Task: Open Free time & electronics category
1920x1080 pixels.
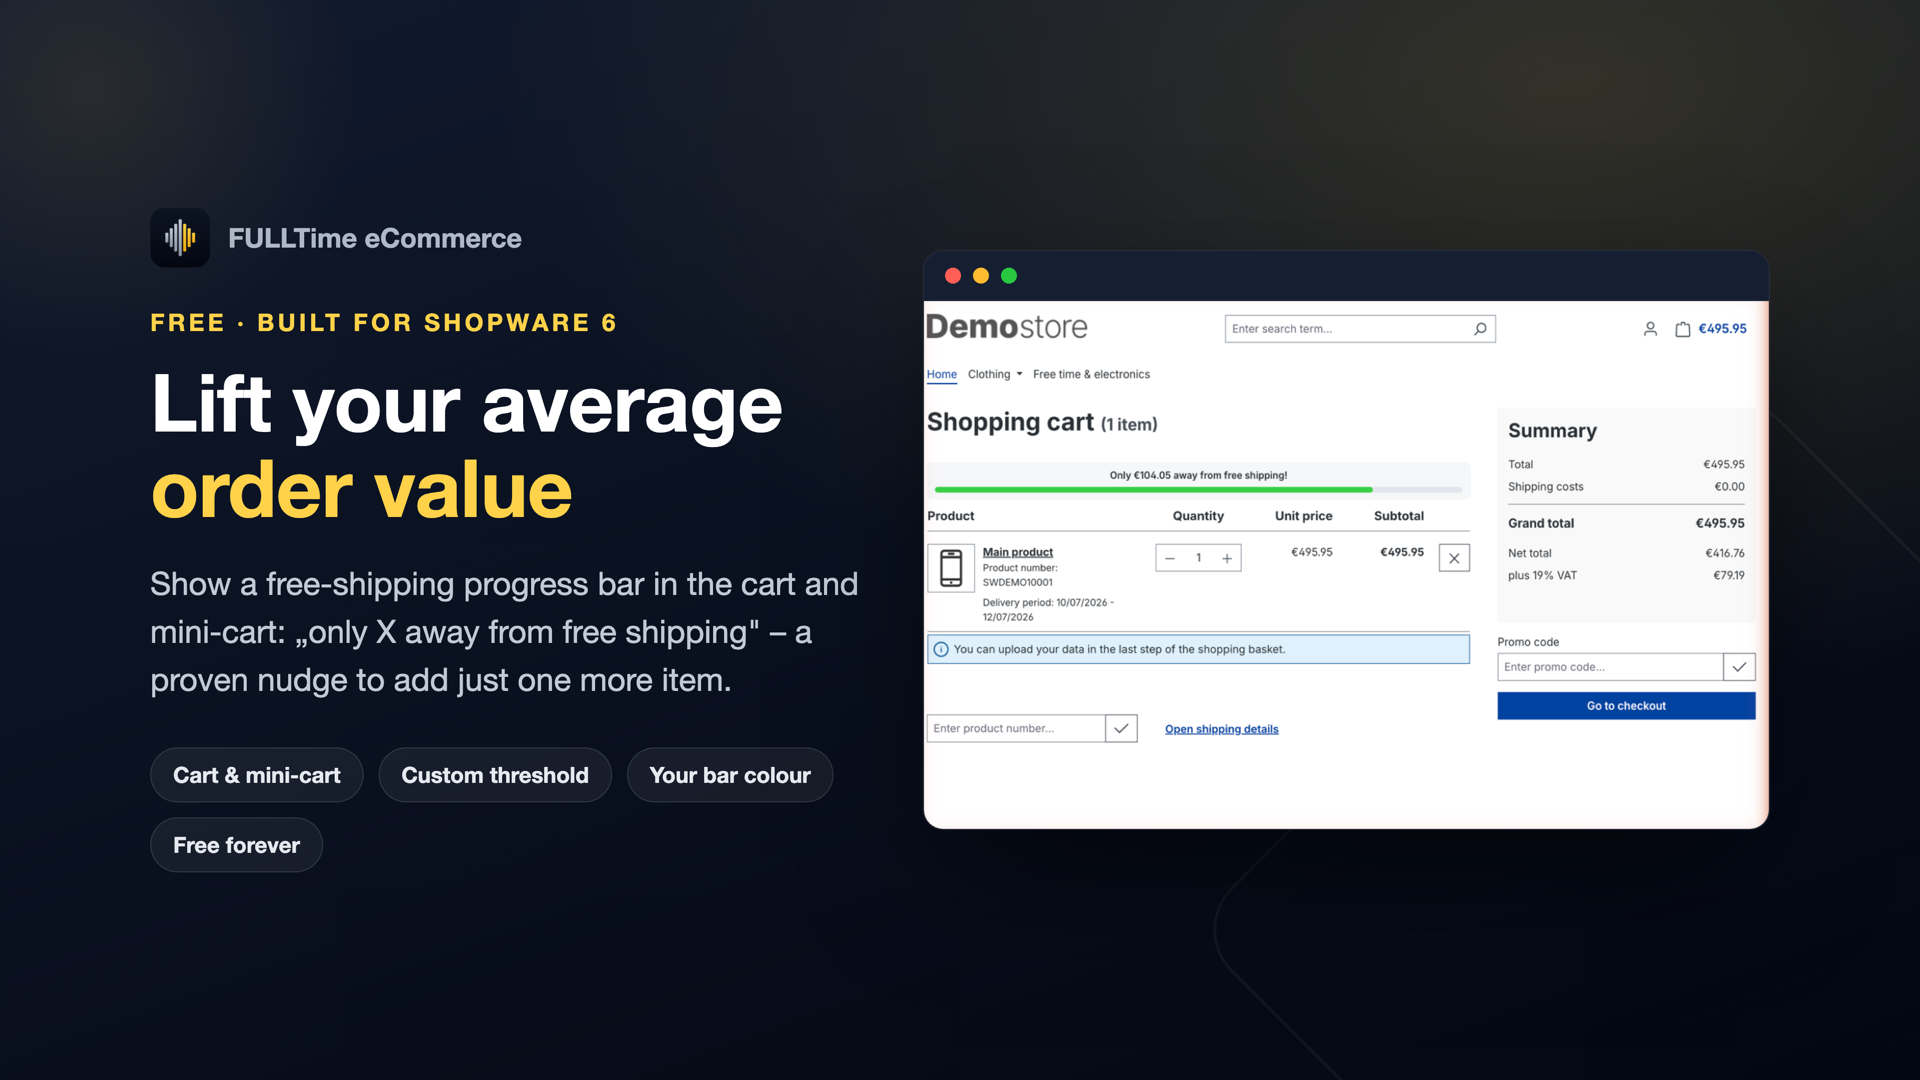Action: coord(1091,374)
